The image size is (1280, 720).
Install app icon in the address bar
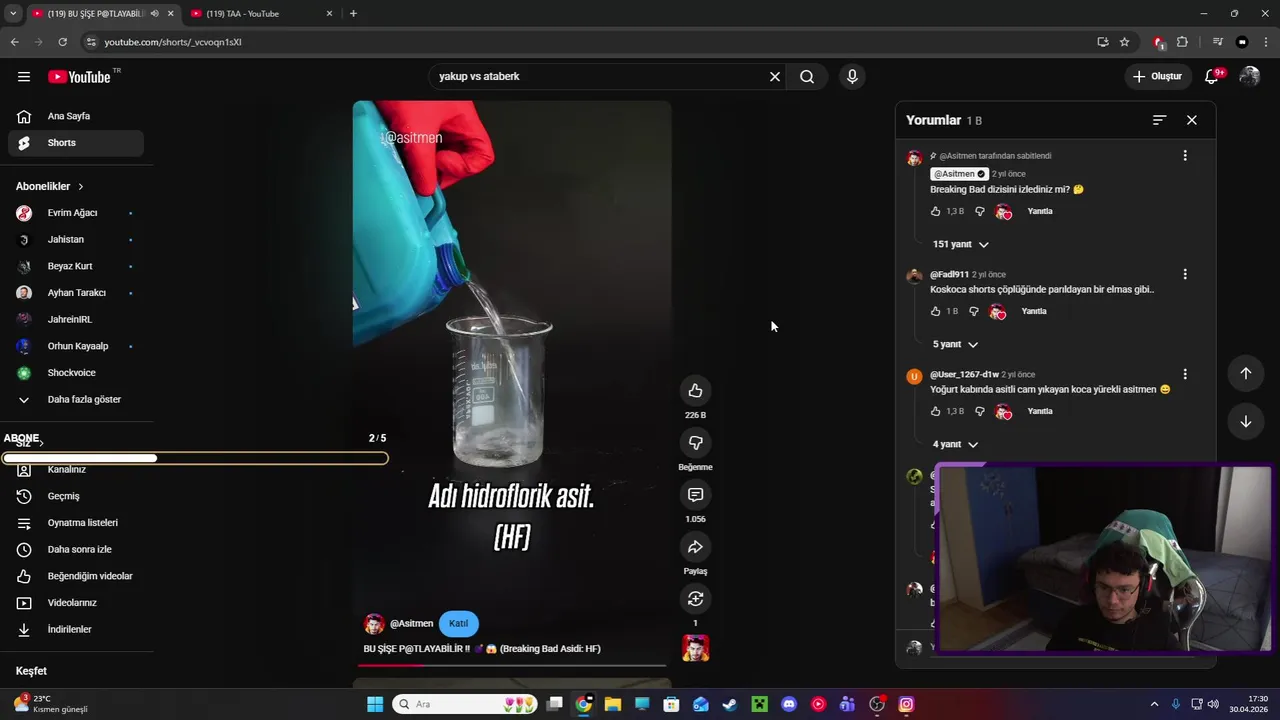(x=1102, y=42)
